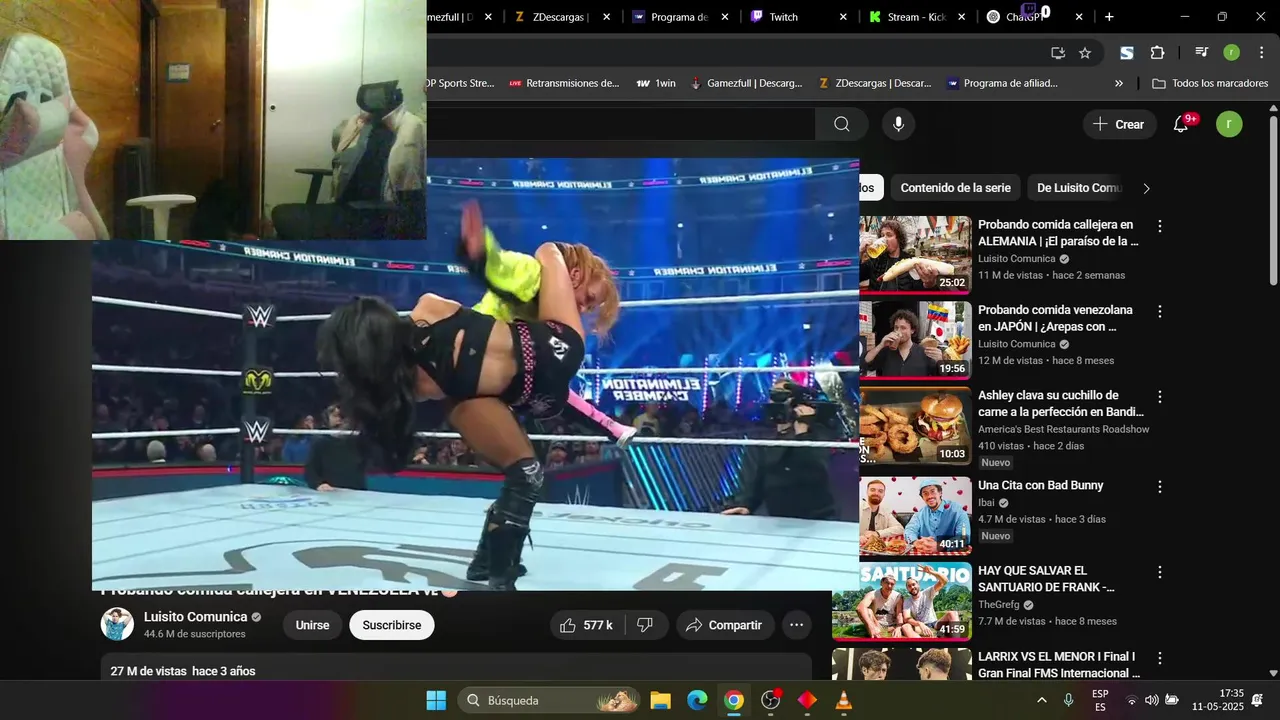
Task: Open Windows Start menu
Action: (437, 700)
